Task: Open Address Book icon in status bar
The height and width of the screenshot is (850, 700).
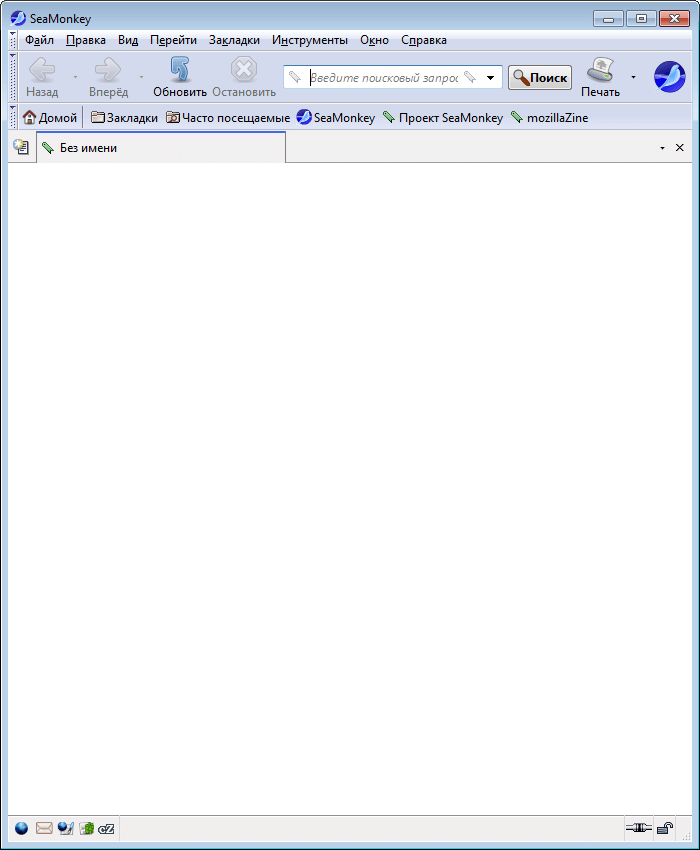Action: click(87, 828)
